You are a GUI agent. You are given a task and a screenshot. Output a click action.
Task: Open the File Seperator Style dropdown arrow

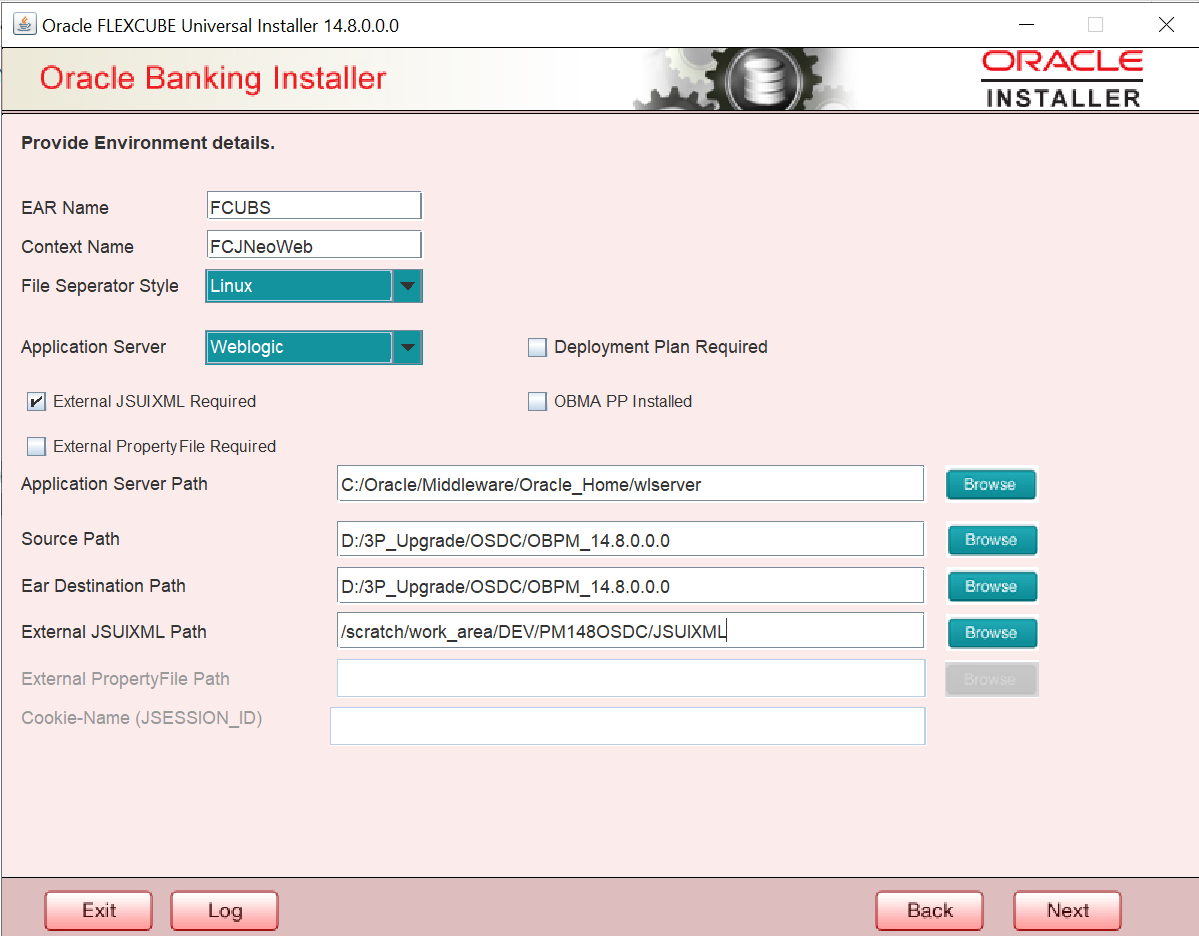[x=408, y=286]
